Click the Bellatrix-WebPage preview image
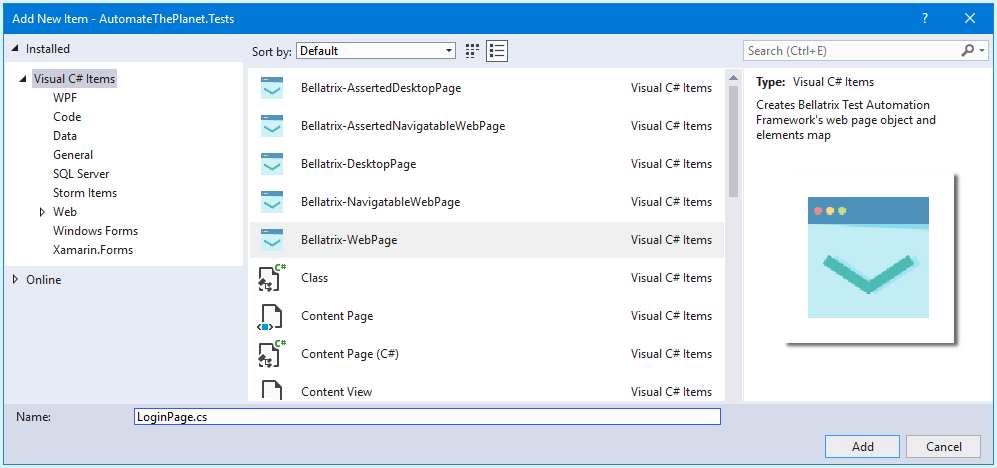Viewport: 997px width, 468px height. tap(868, 258)
